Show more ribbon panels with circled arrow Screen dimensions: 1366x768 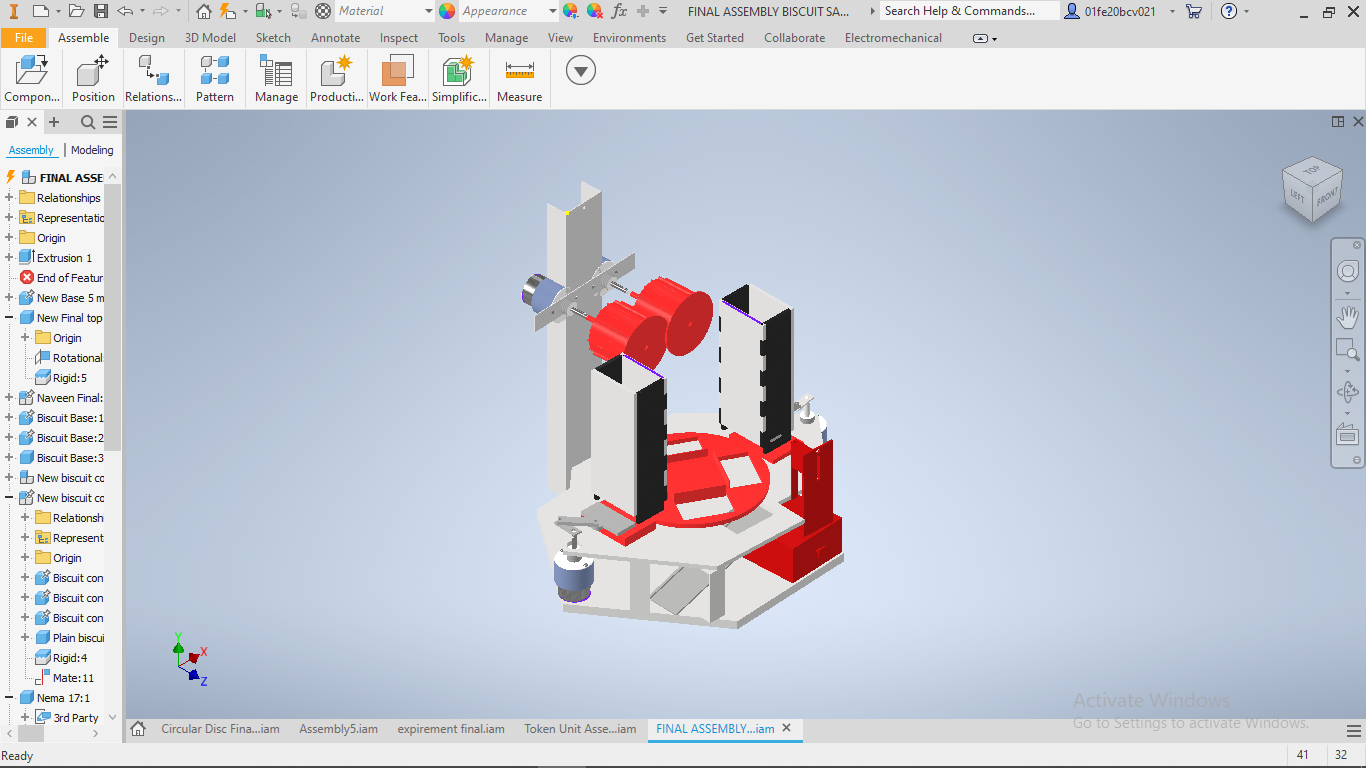point(580,70)
